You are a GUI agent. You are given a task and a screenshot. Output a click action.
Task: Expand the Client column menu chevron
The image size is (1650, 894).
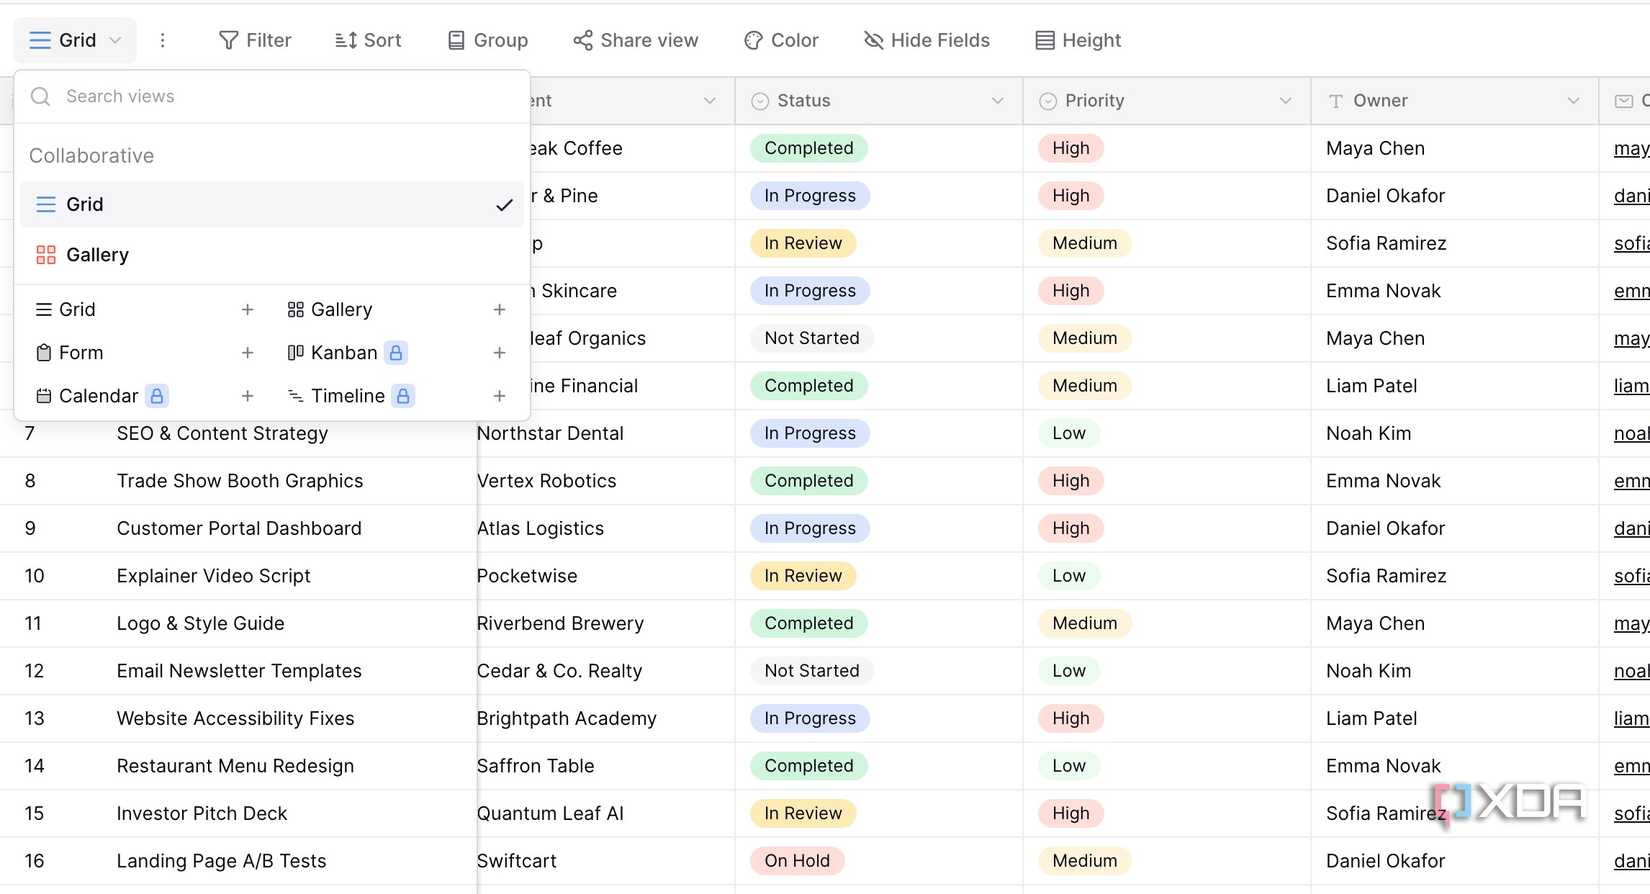[709, 101]
